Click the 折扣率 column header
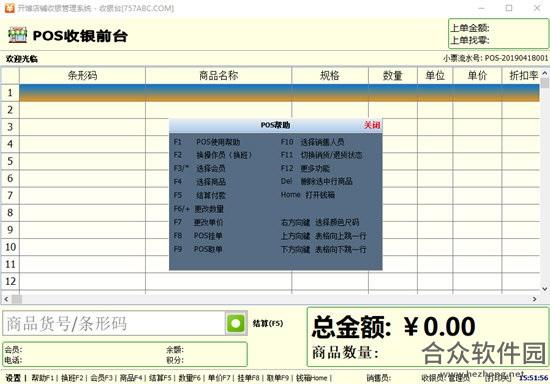The height and width of the screenshot is (384, 550). tap(522, 75)
